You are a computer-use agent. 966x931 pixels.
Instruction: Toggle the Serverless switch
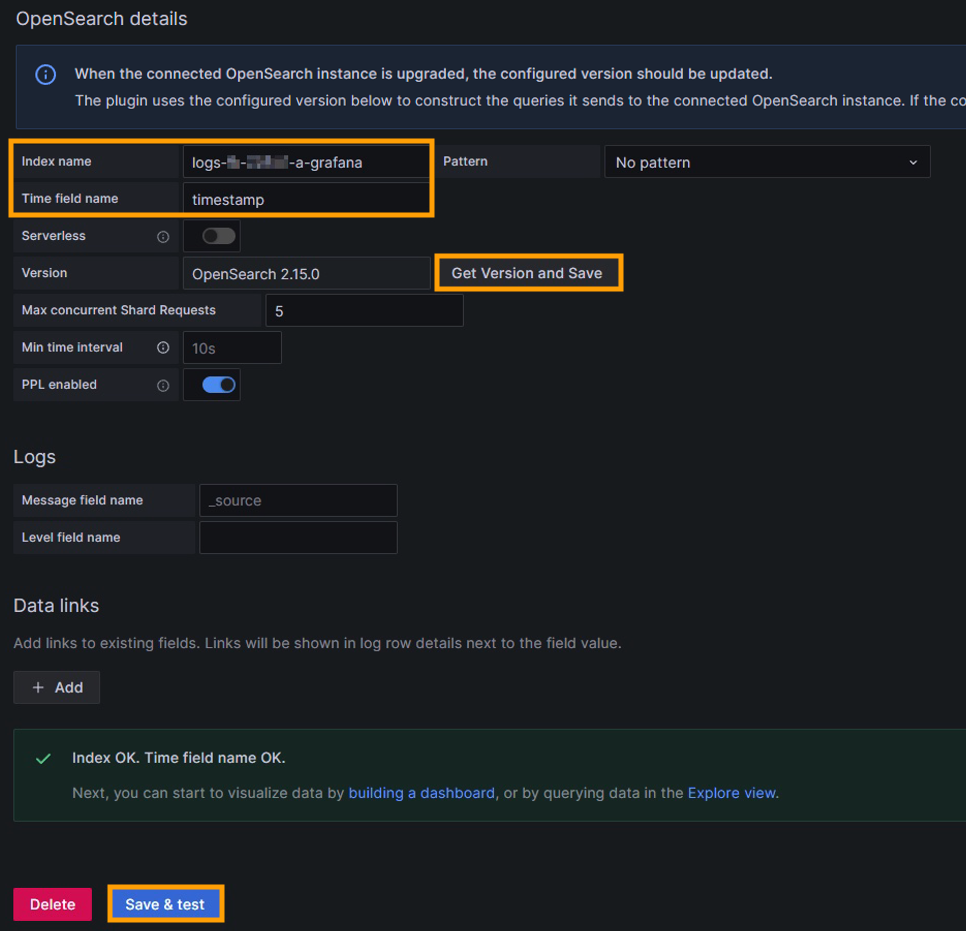click(x=219, y=236)
